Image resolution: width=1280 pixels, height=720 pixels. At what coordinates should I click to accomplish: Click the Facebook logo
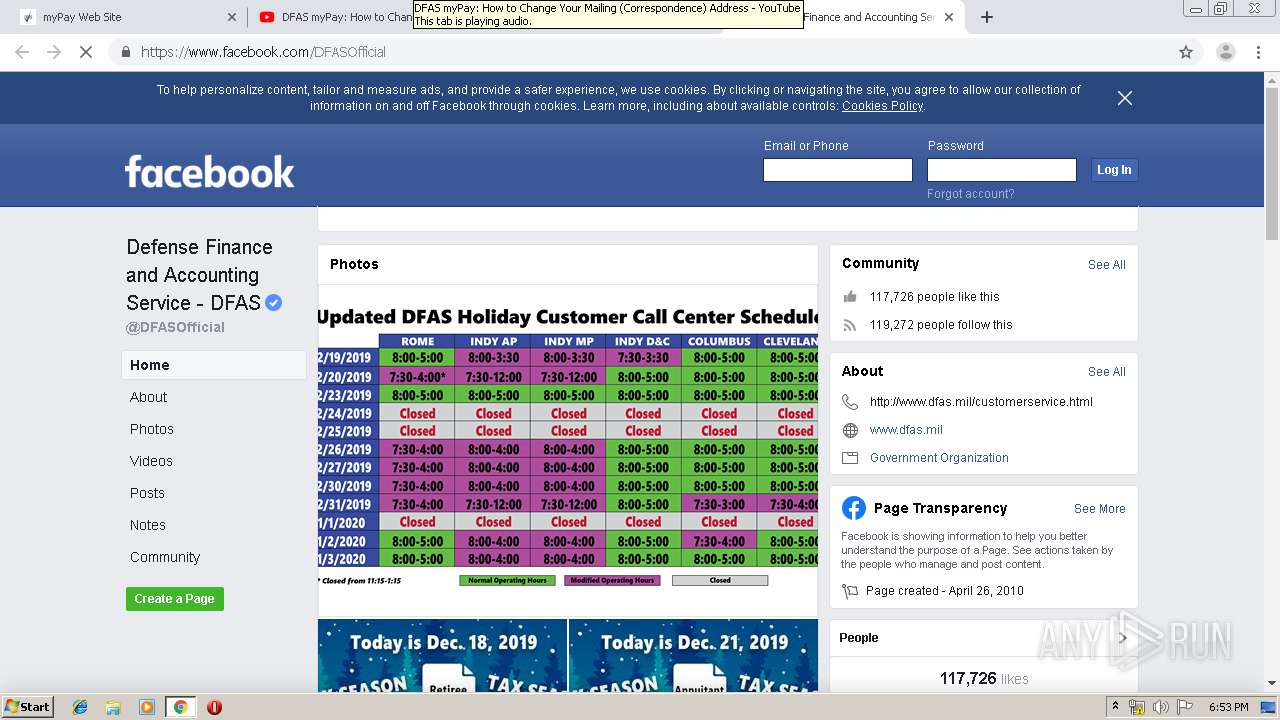point(209,171)
